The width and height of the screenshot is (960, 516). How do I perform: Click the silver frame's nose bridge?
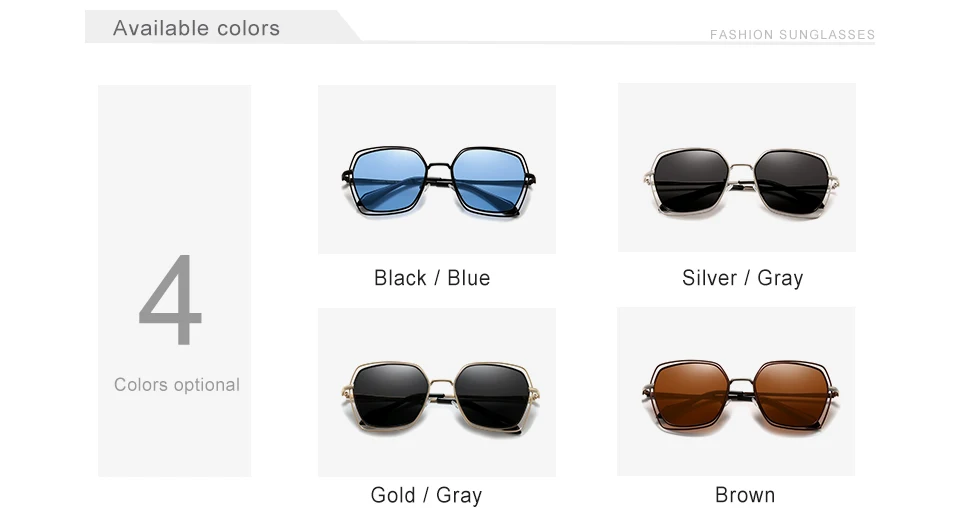[741, 168]
